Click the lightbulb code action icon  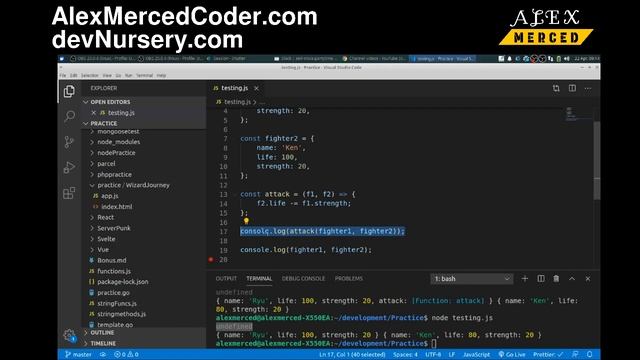pos(246,221)
